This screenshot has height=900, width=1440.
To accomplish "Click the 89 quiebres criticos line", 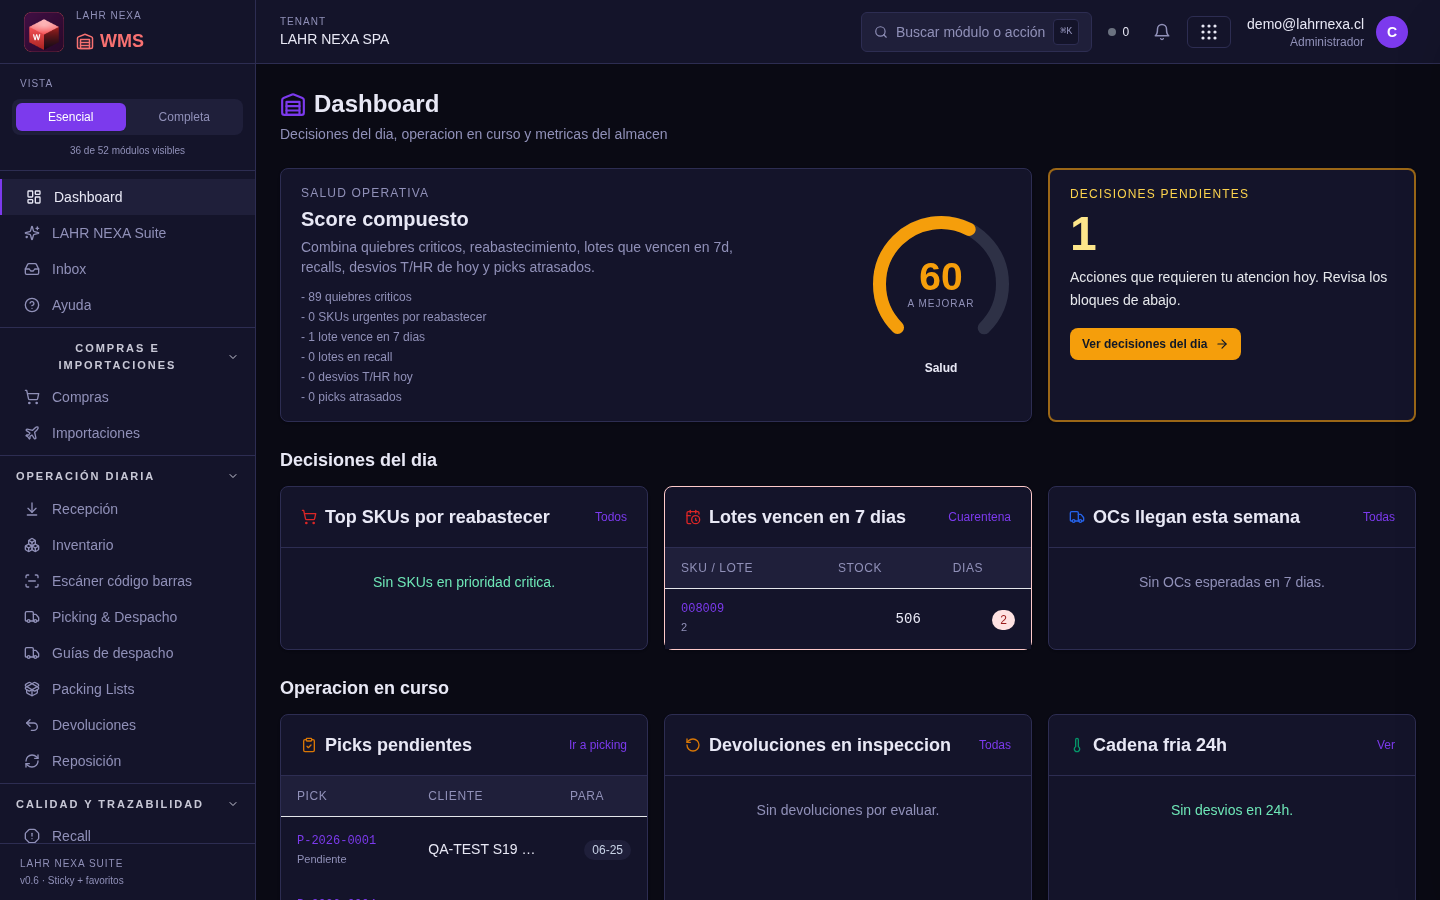I will 356,297.
